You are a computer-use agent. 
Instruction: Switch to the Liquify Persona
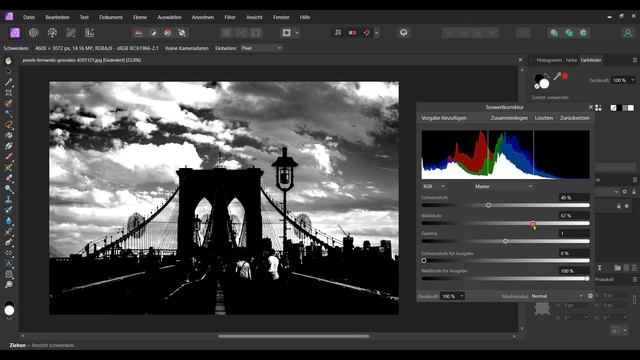click(33, 33)
